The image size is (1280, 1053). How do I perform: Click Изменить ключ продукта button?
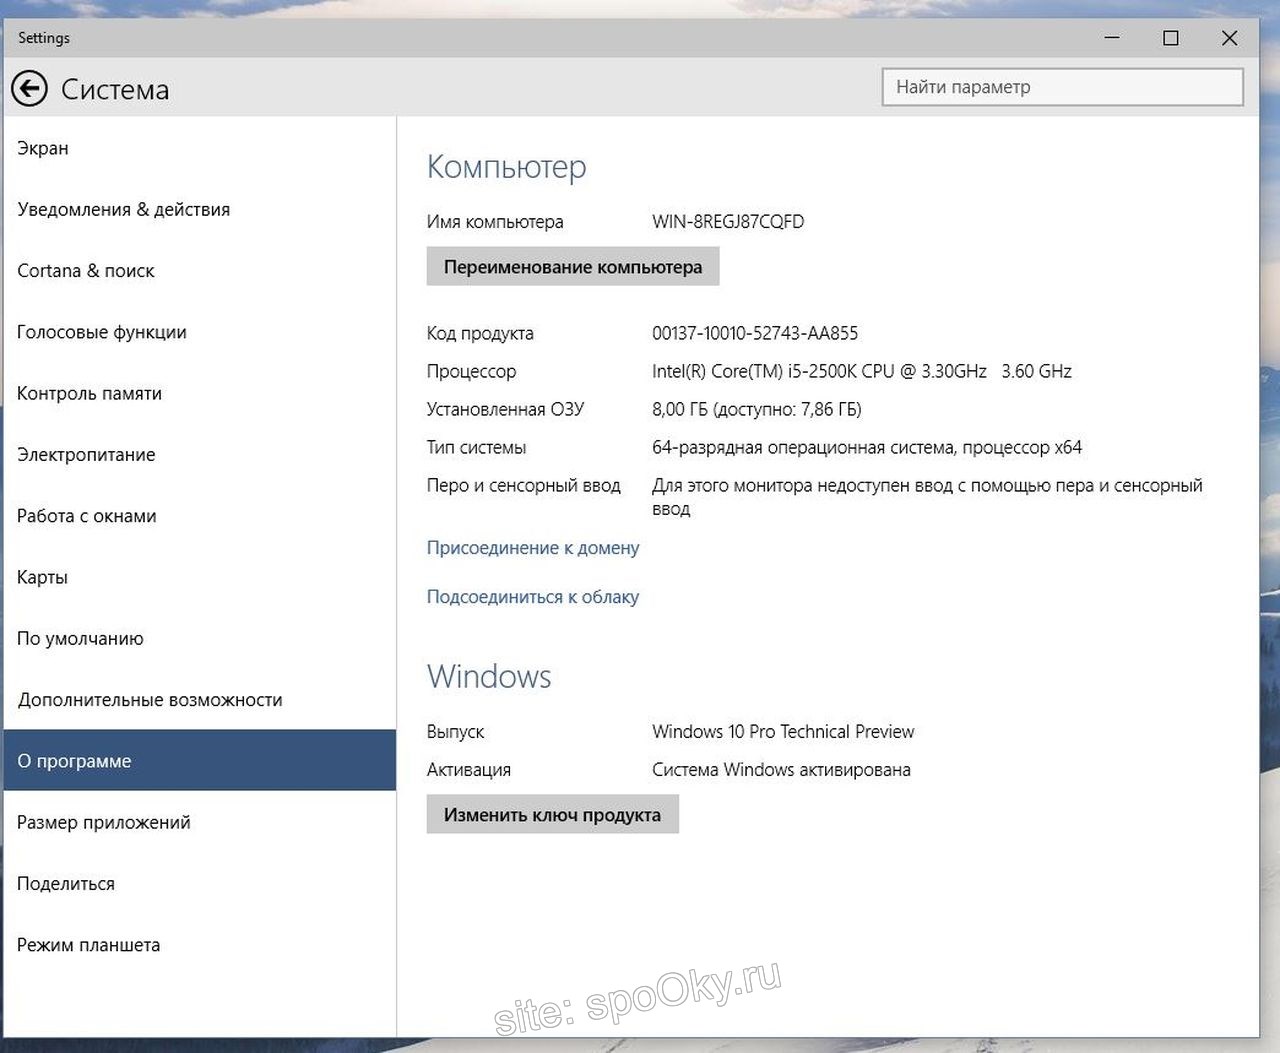point(552,814)
